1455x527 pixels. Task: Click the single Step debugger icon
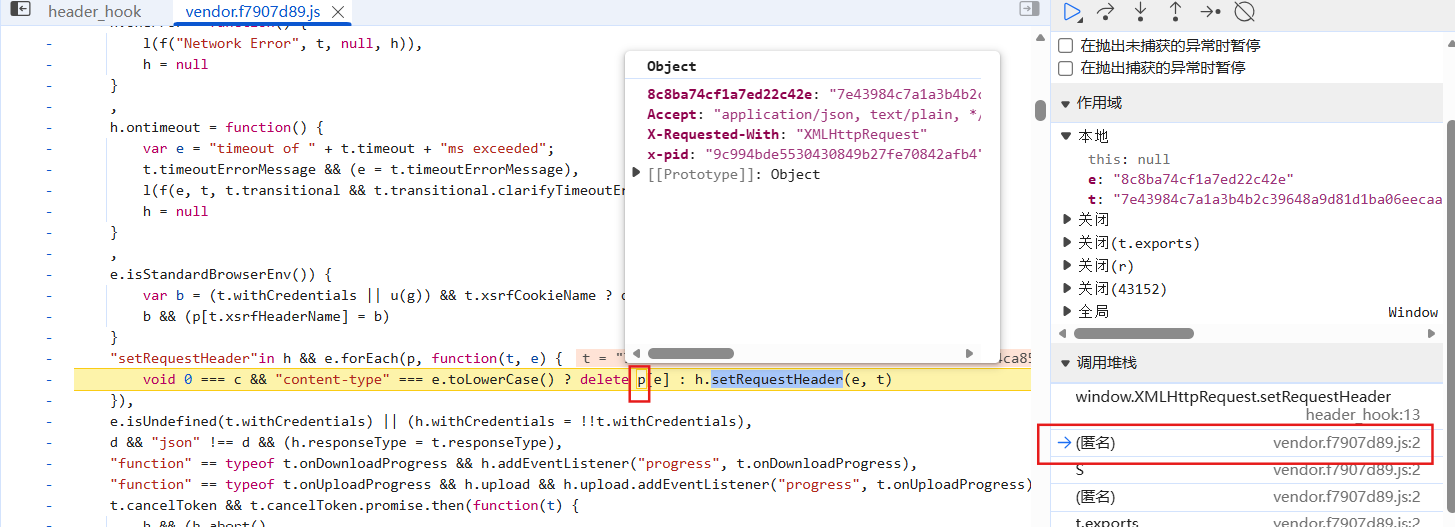coord(1210,12)
